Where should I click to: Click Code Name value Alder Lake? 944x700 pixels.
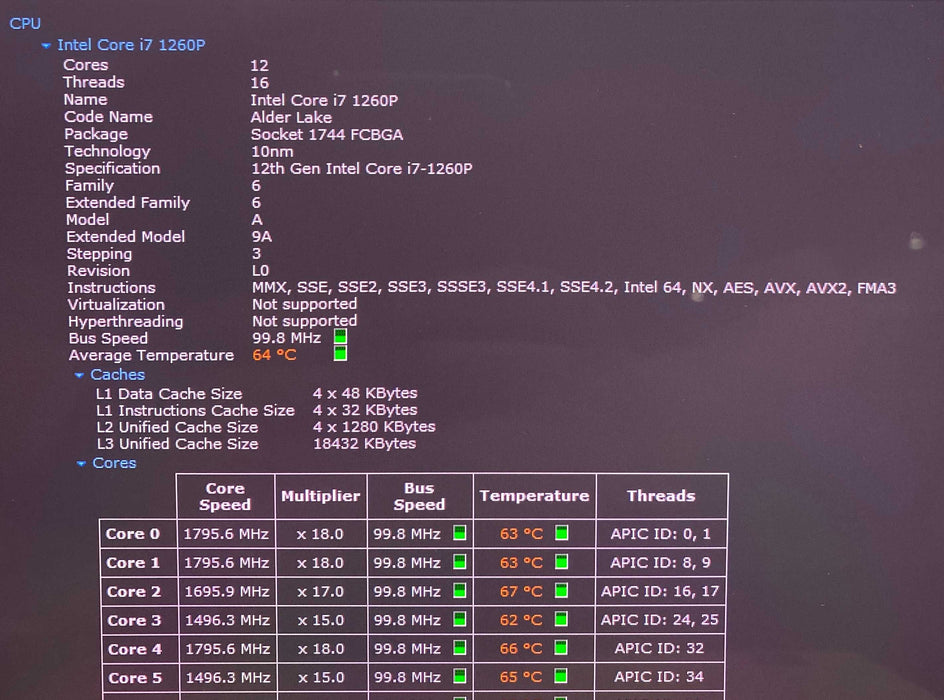(291, 117)
